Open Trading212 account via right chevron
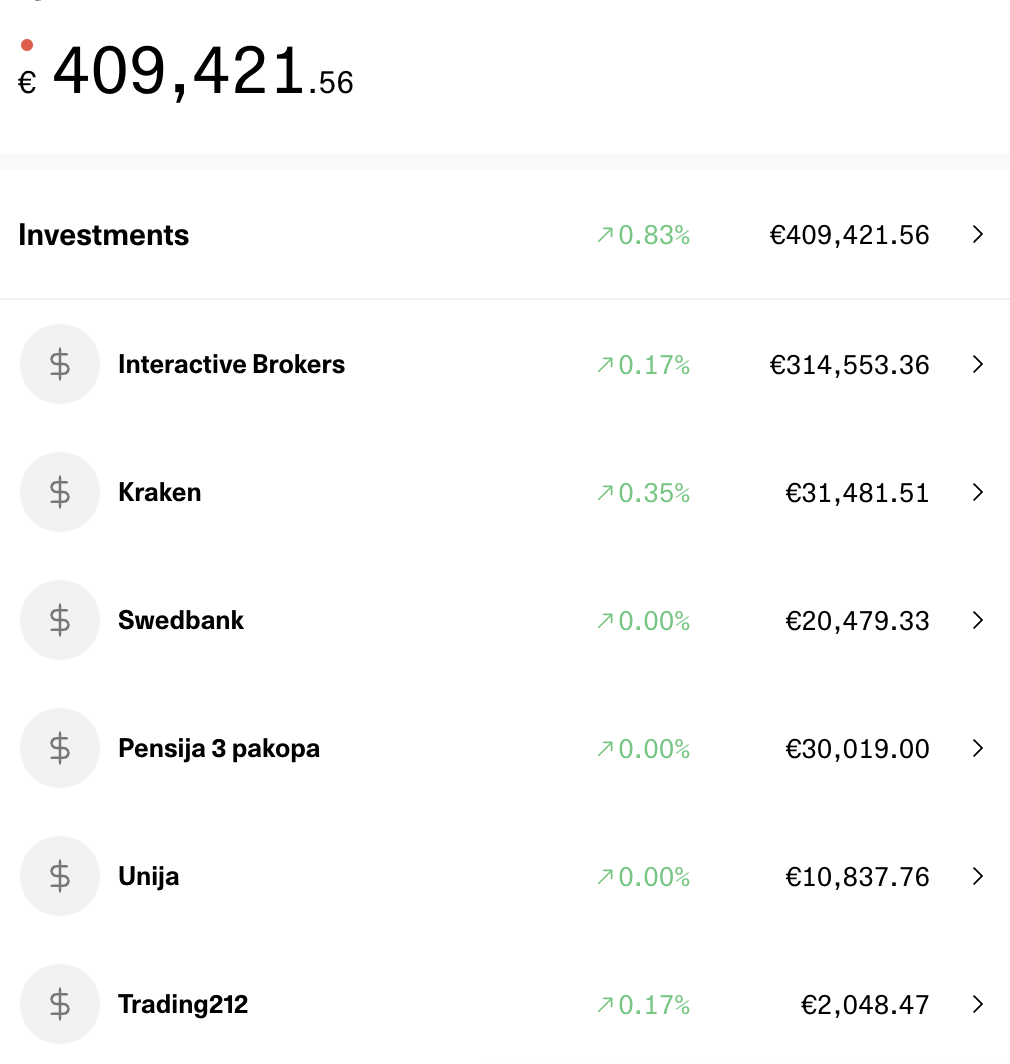This screenshot has height=1064, width=1010. [977, 1004]
